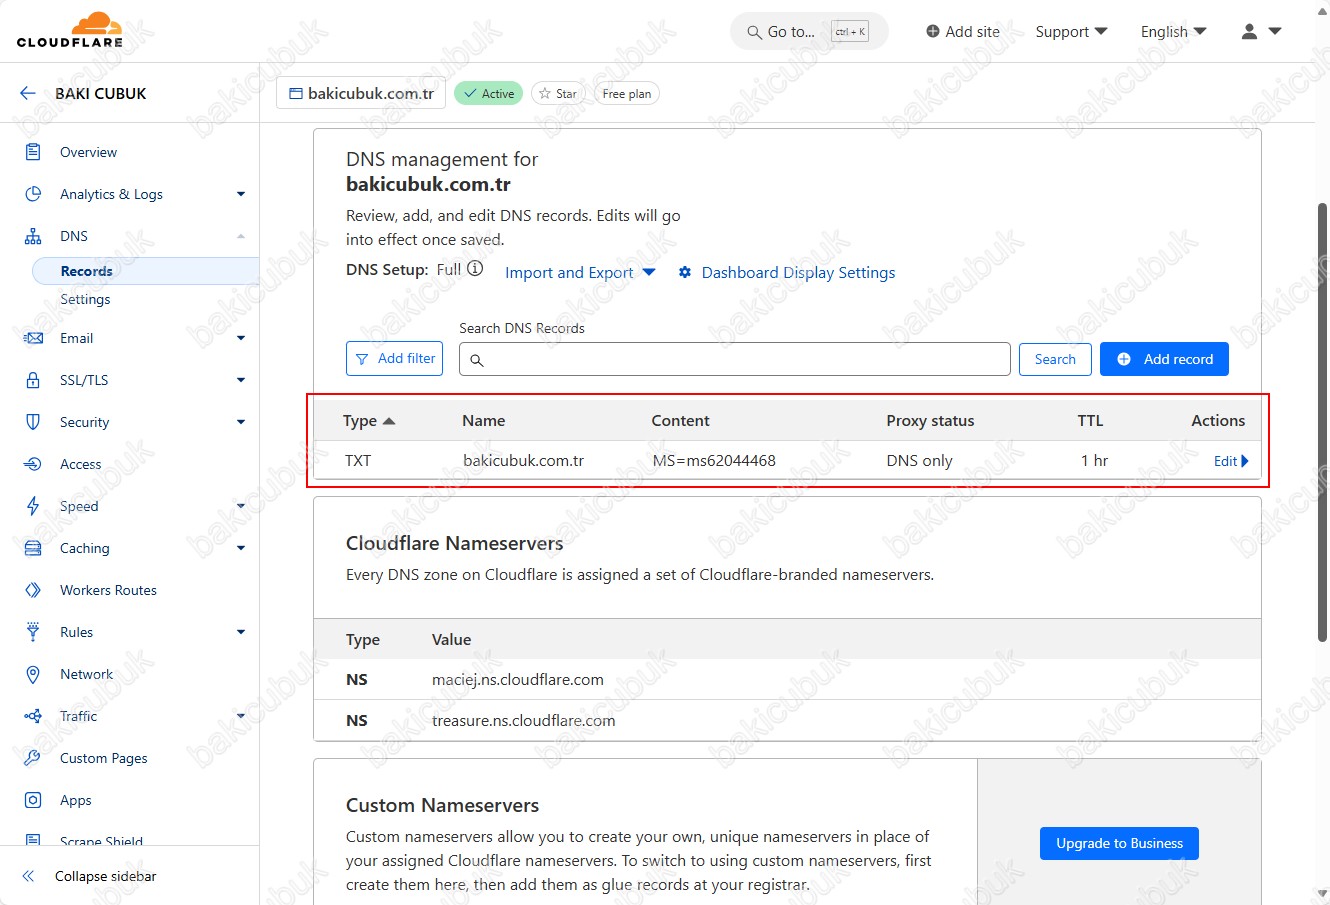This screenshot has height=905, width=1330.
Task: Click the maciej.ns.cloudflare.com nameserver
Action: pos(518,680)
